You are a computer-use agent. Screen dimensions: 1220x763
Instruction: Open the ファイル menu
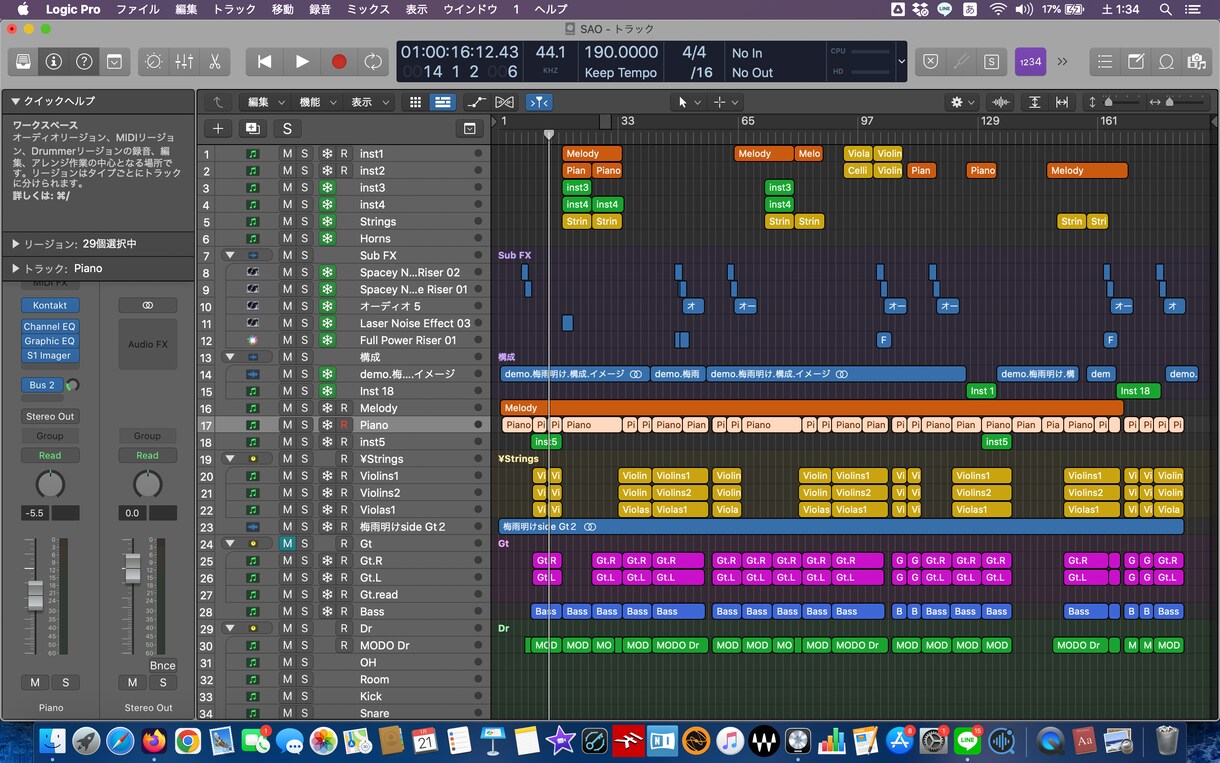[138, 9]
